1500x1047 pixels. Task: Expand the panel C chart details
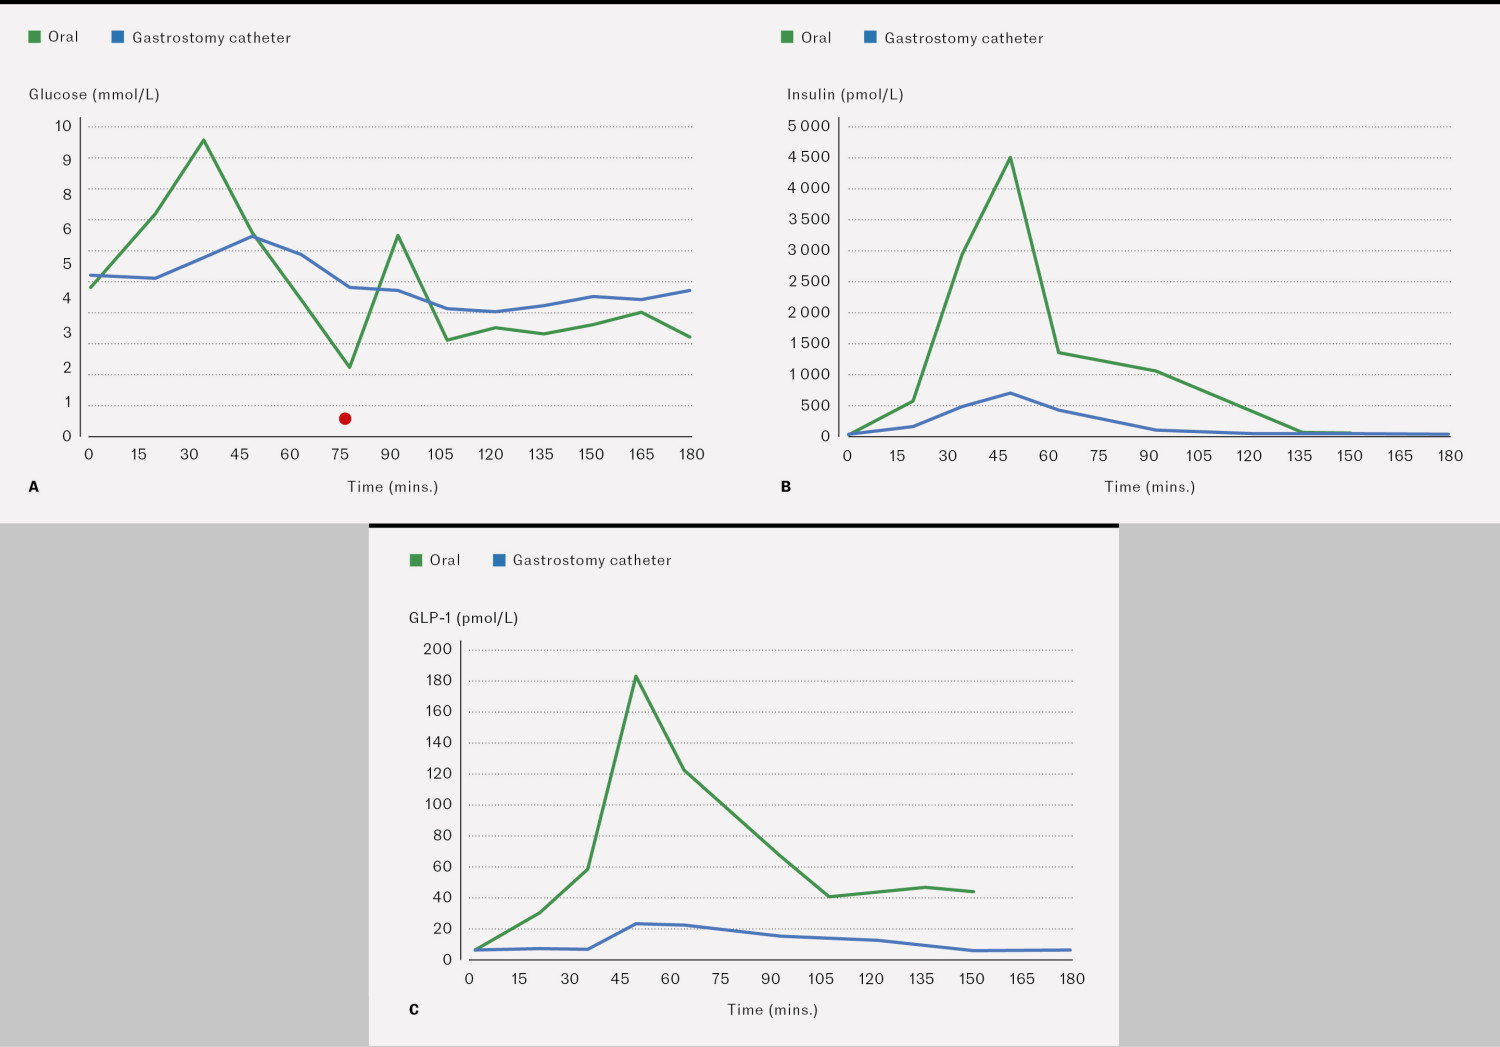pos(413,1010)
